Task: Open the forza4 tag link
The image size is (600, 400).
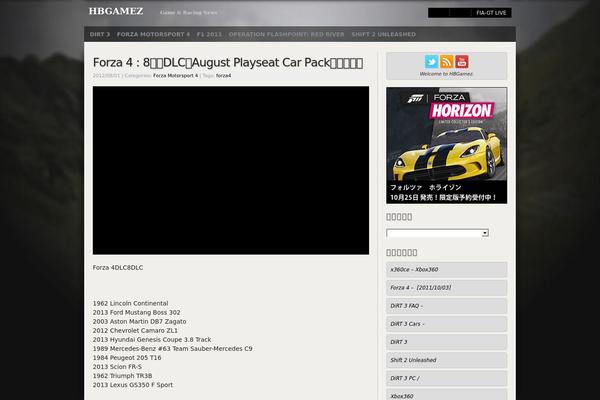Action: click(x=223, y=76)
